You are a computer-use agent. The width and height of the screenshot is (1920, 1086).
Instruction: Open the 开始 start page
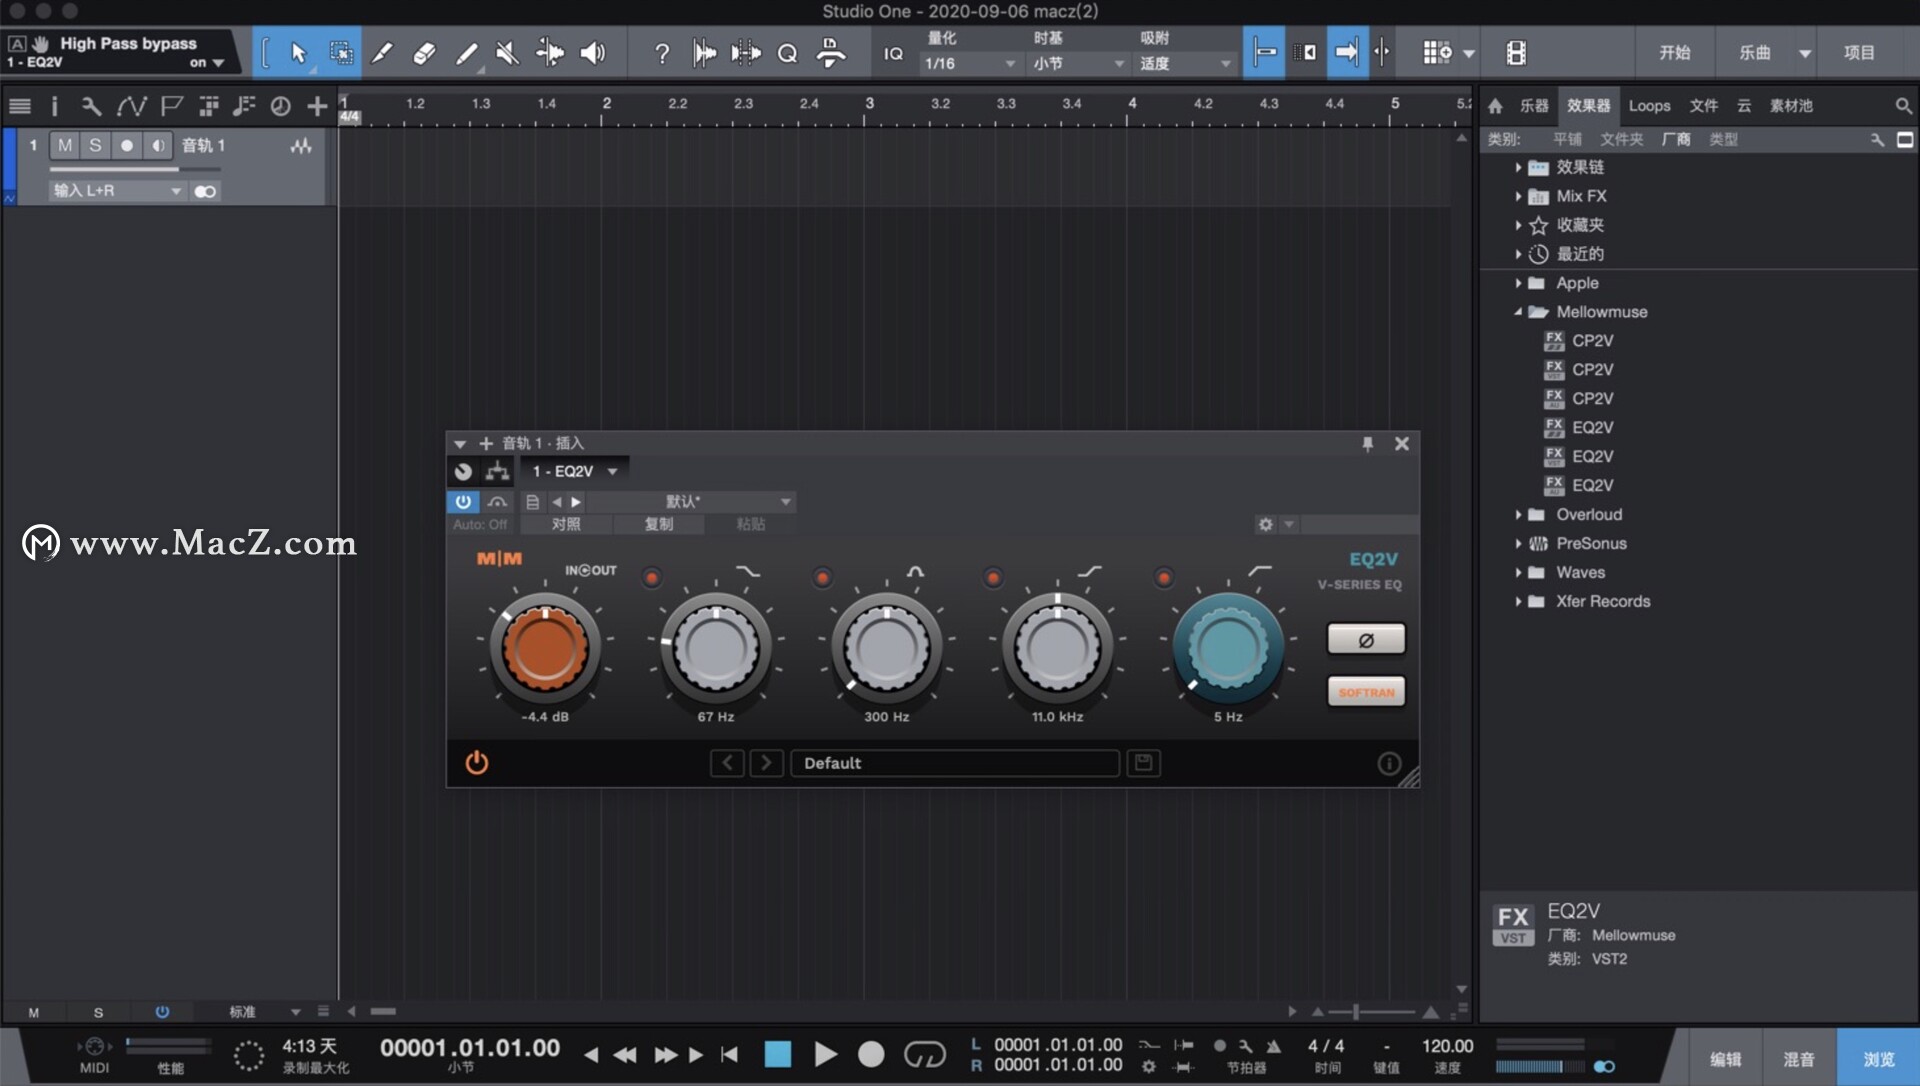point(1674,53)
